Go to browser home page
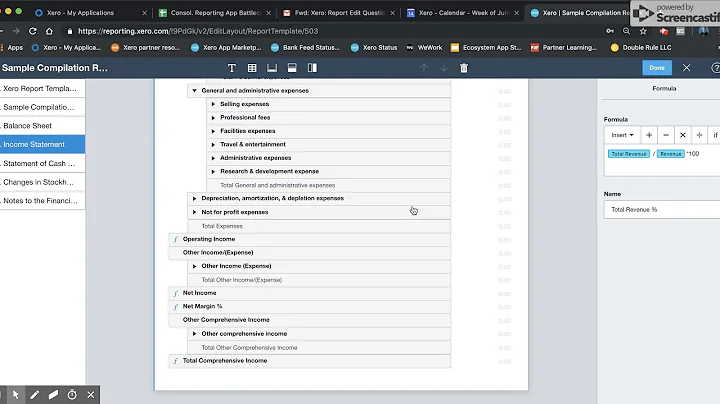 [49, 31]
